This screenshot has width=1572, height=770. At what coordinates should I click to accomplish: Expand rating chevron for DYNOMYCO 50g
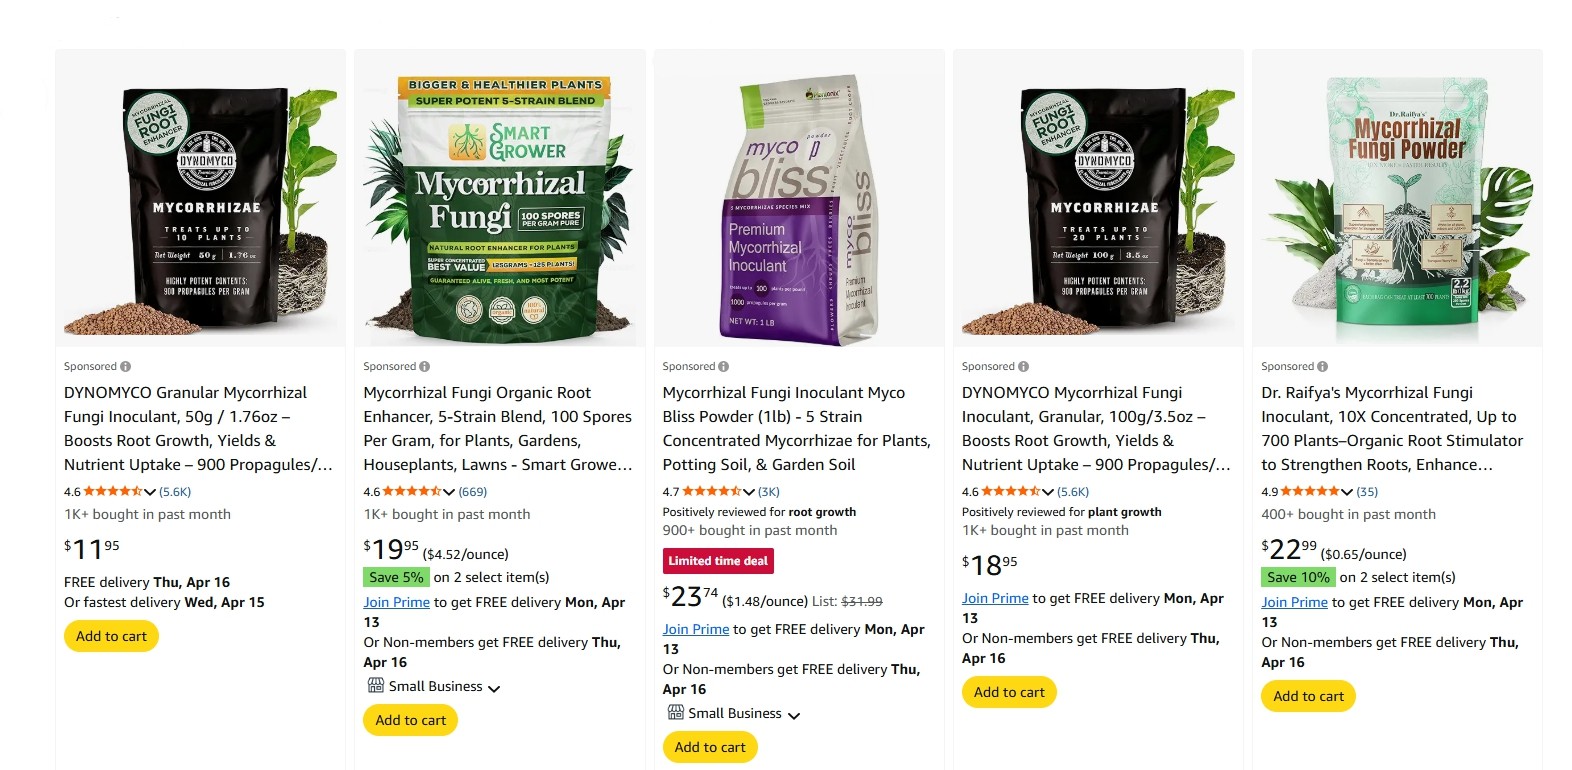point(150,492)
